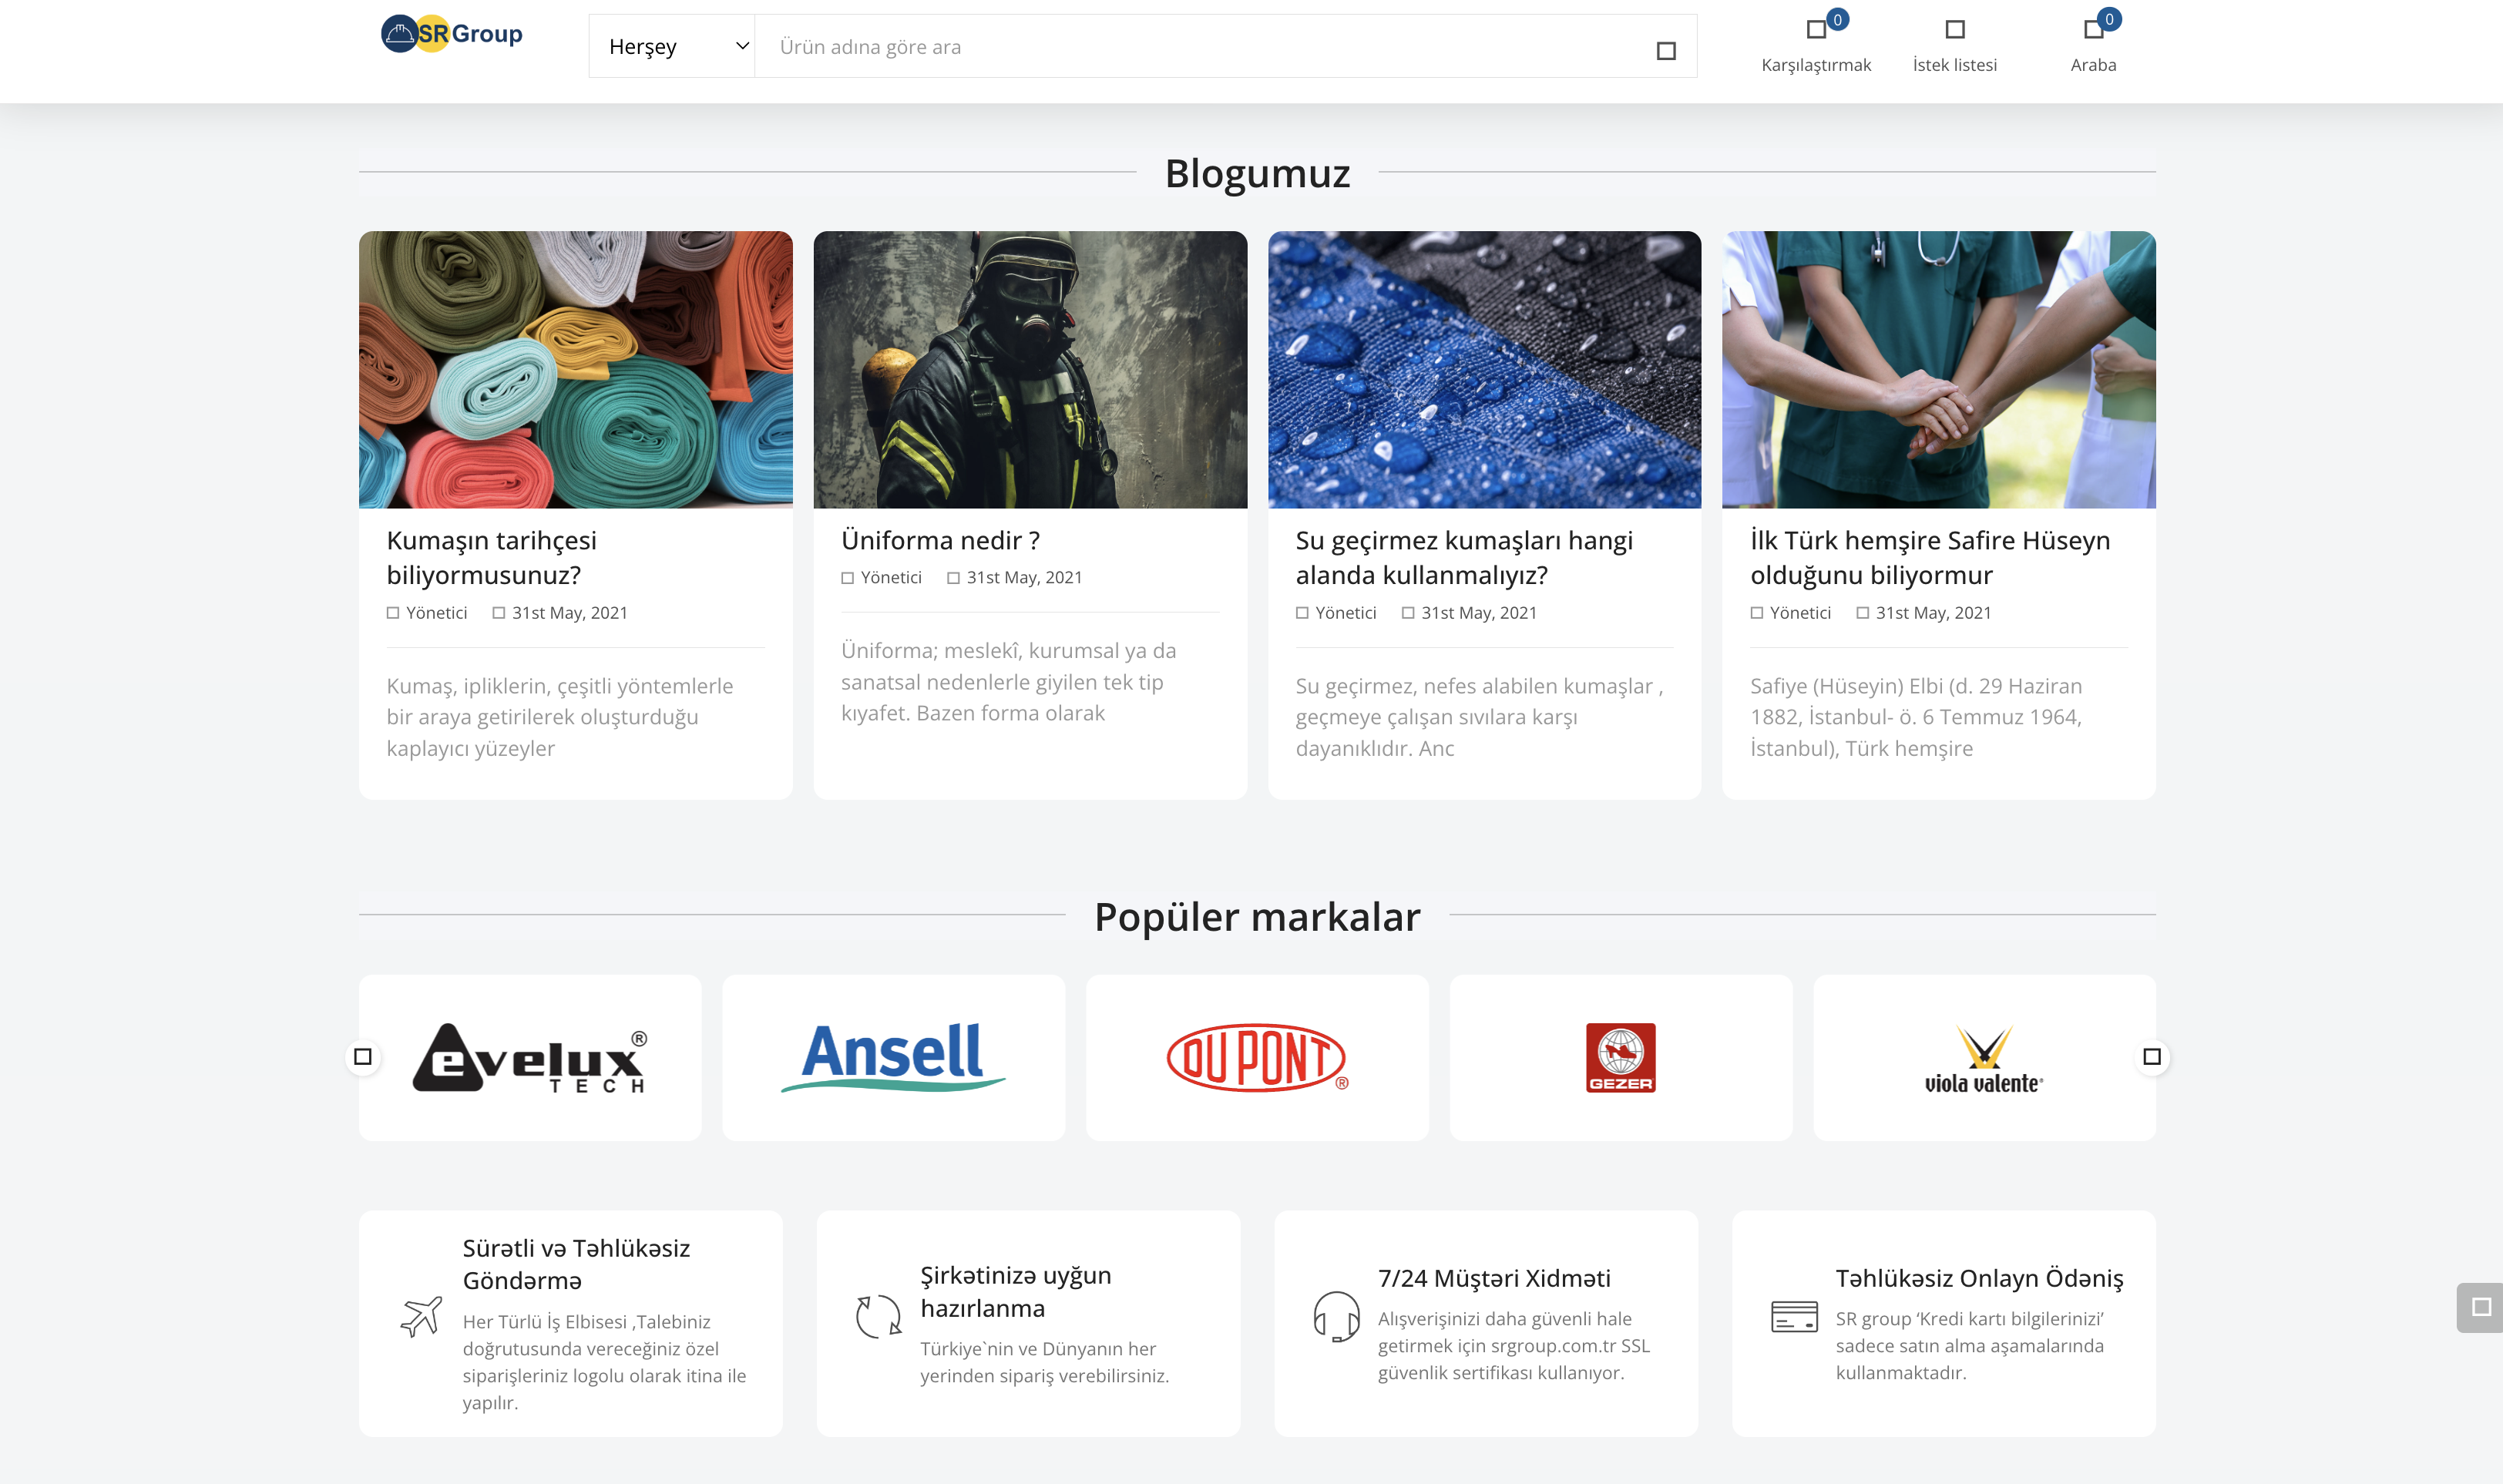The image size is (2503, 1484).
Task: Click the search submit icon
Action: pos(1665,51)
